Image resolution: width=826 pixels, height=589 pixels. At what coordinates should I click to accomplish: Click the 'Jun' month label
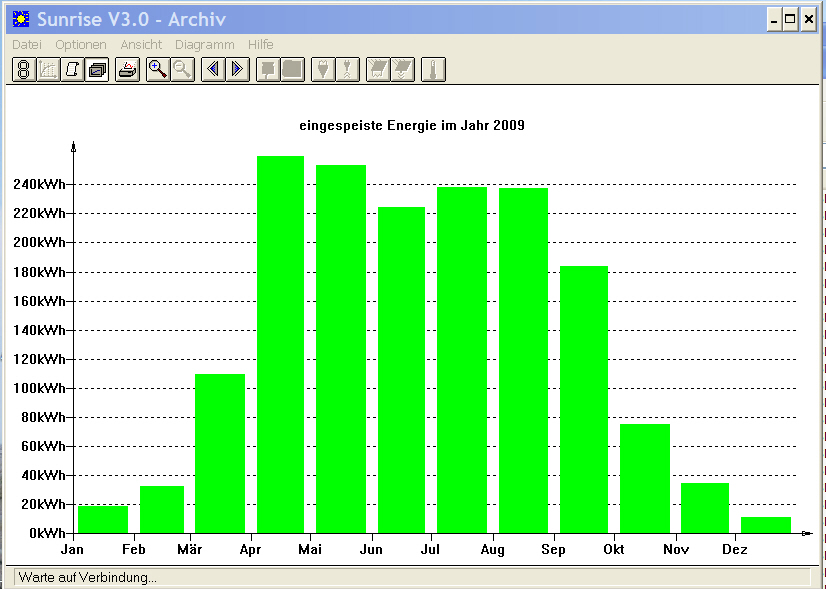(371, 549)
